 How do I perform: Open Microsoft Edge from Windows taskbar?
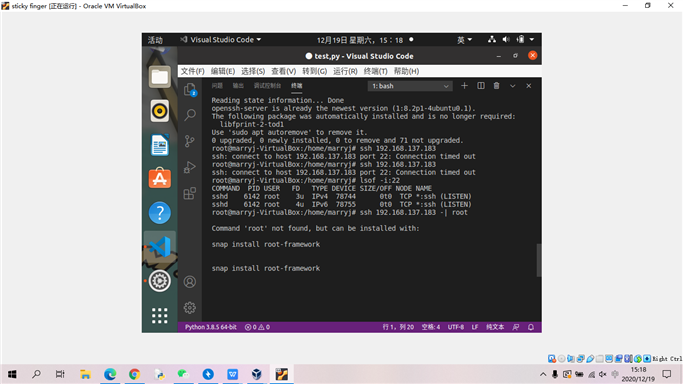click(x=110, y=374)
